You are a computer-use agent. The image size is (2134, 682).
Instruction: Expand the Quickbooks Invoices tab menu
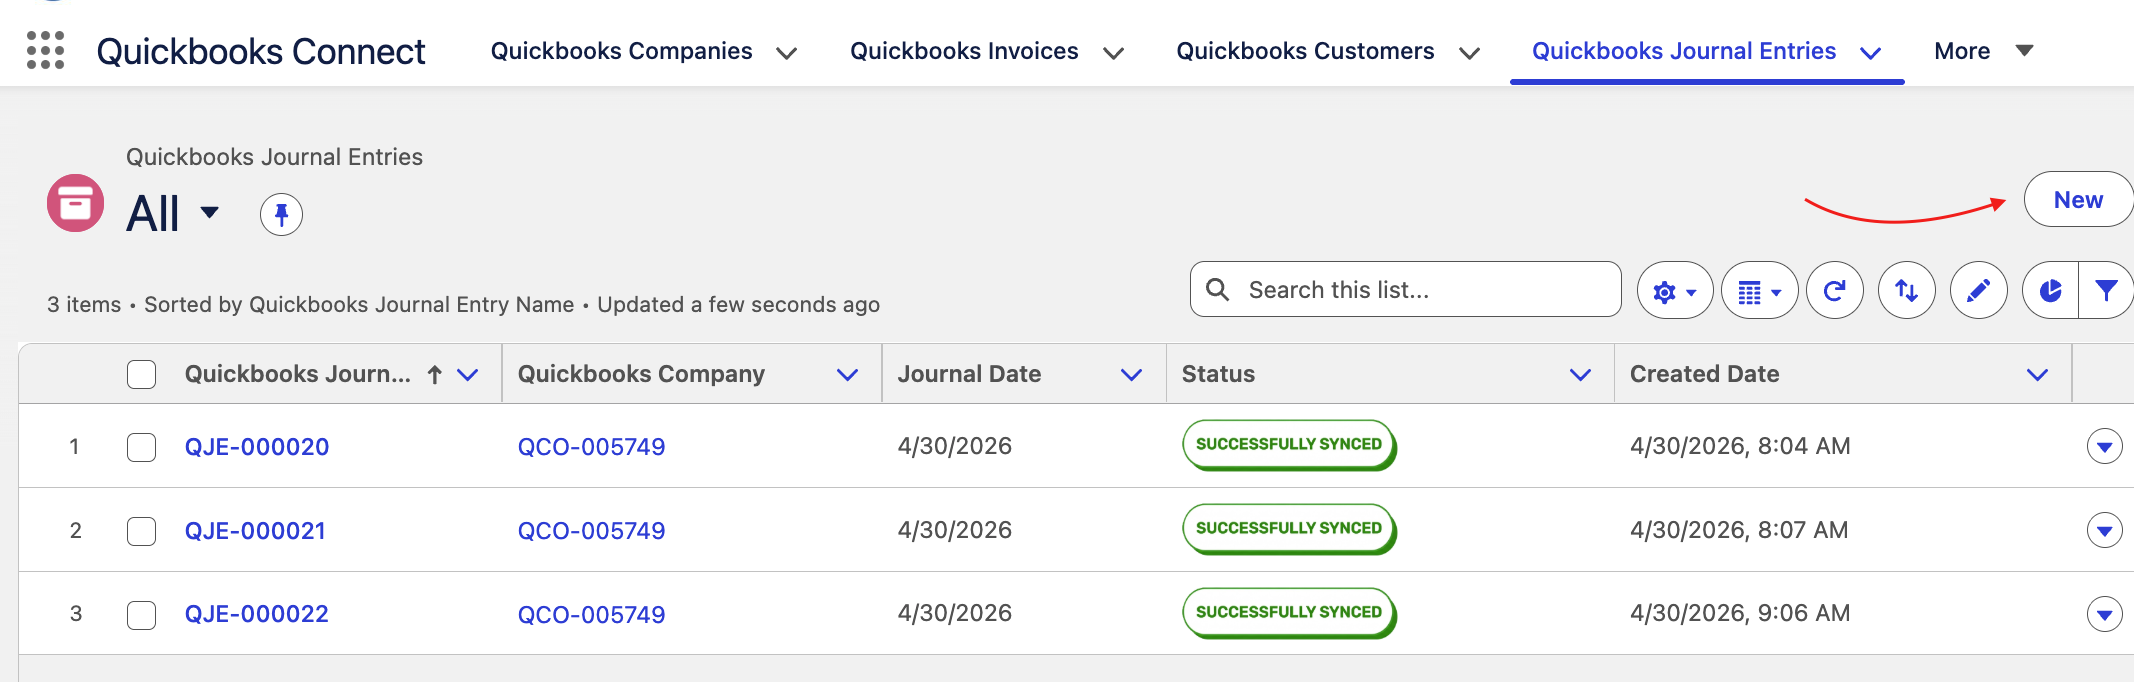[x=1113, y=53]
